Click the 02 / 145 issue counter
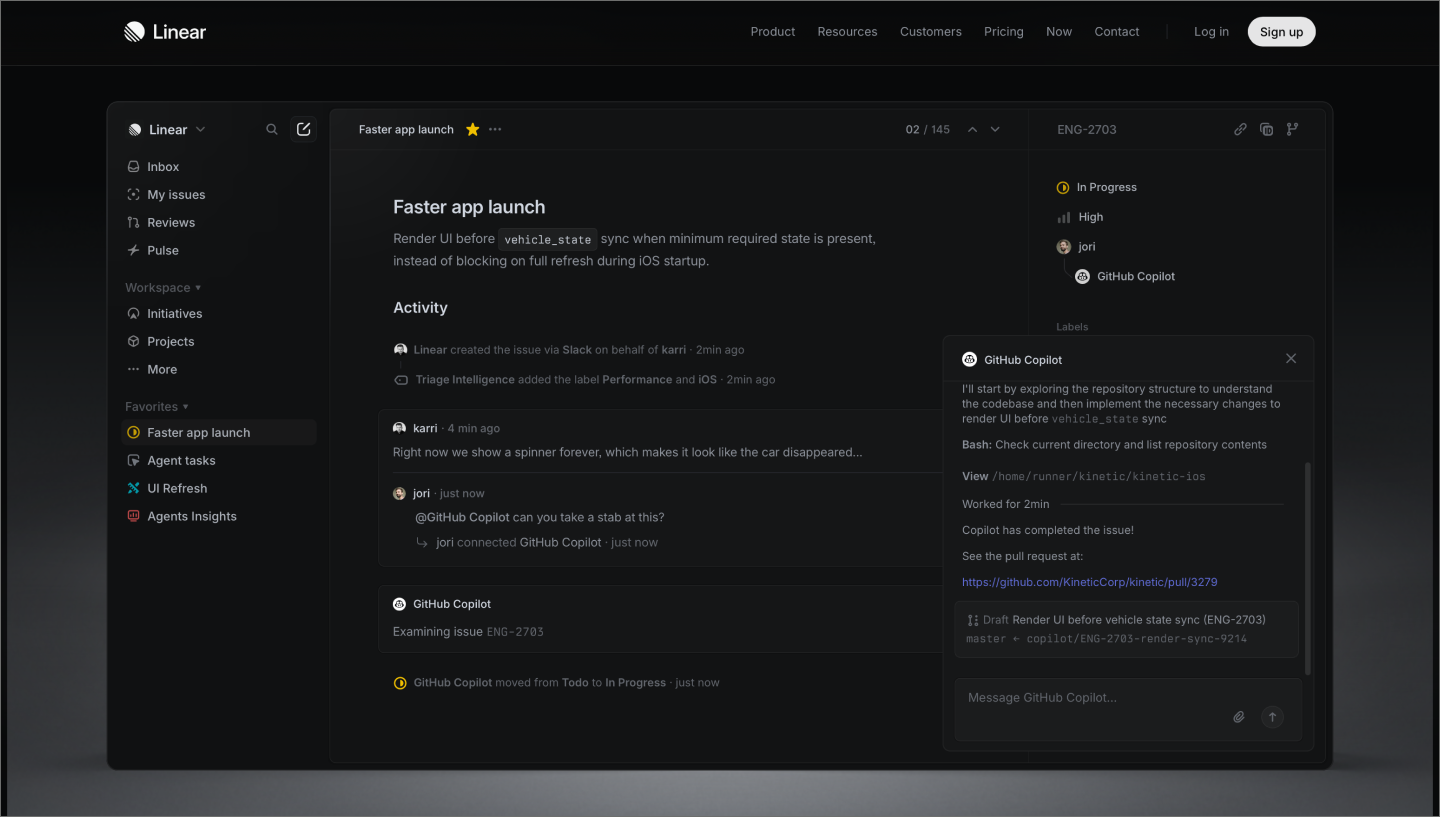This screenshot has width=1440, height=817. (x=927, y=130)
